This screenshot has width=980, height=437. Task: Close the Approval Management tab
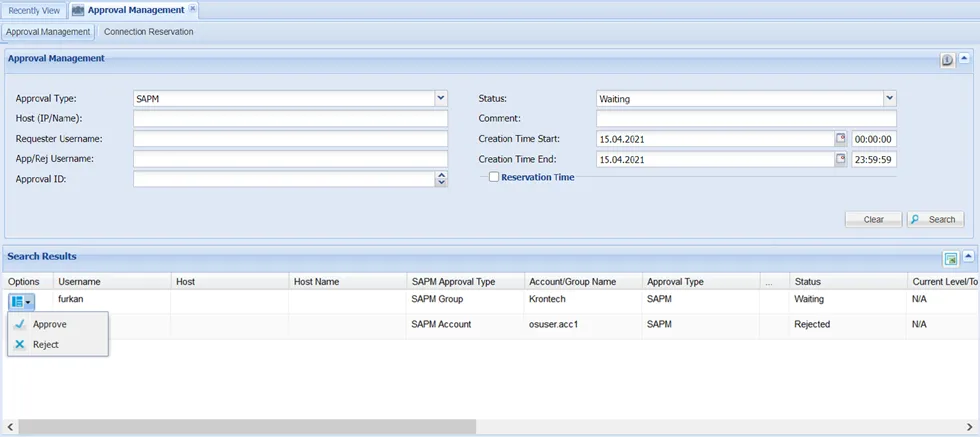click(192, 9)
